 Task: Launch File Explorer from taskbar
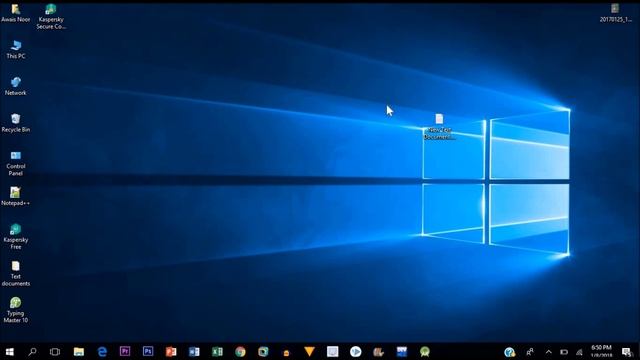[x=79, y=351]
